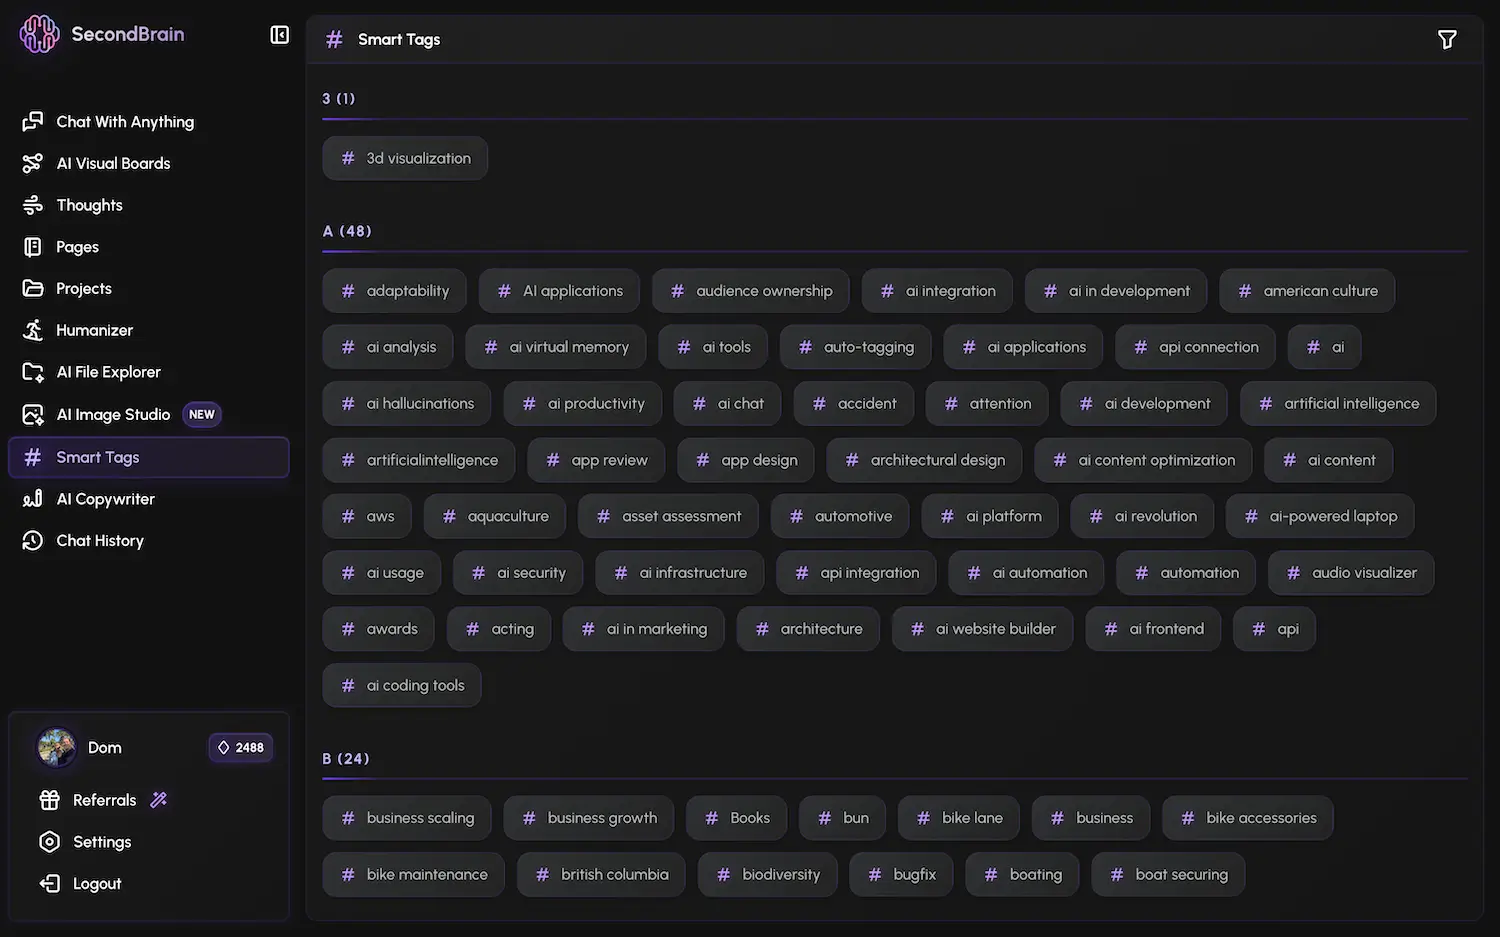
Task: Click the artificial intelligence tag
Action: [x=1337, y=403]
